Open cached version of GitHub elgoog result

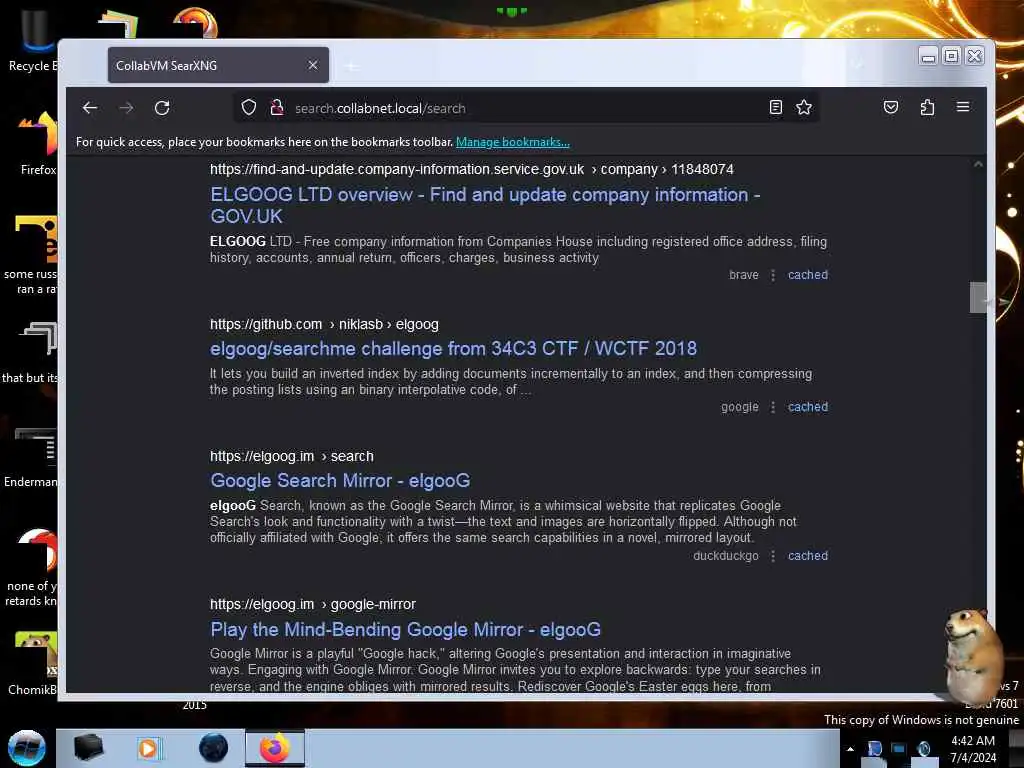click(808, 407)
